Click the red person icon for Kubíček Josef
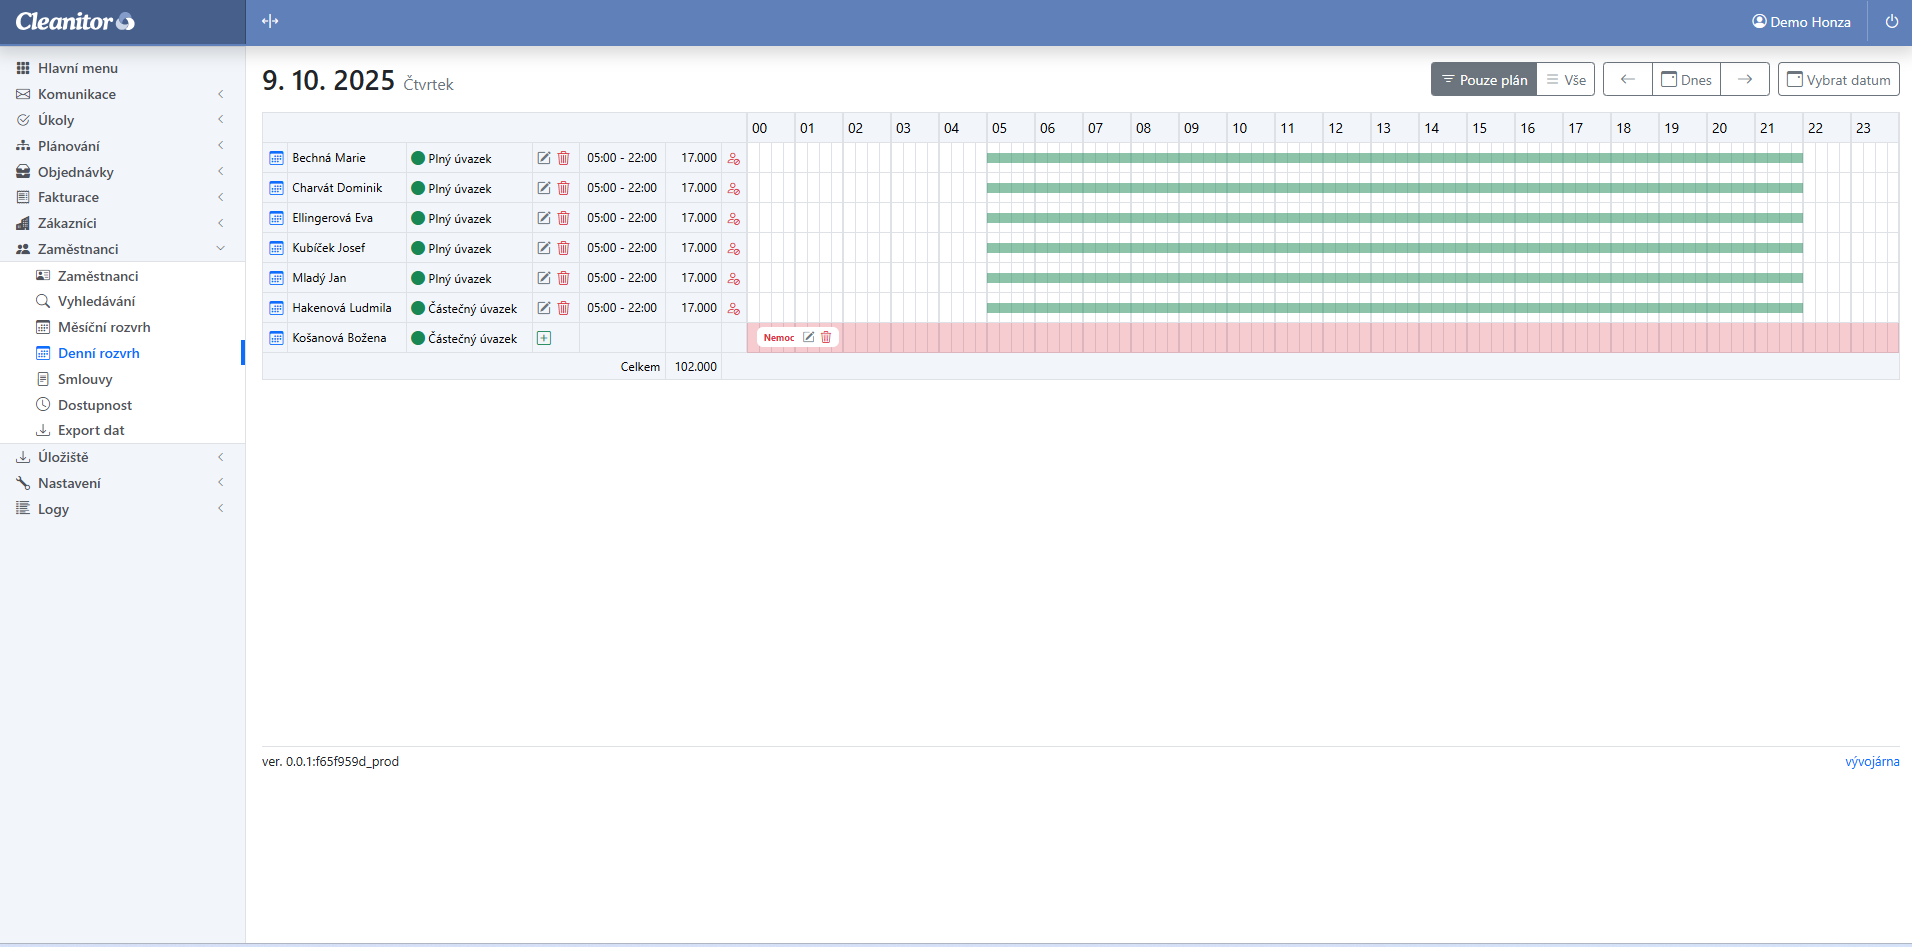 pos(734,248)
